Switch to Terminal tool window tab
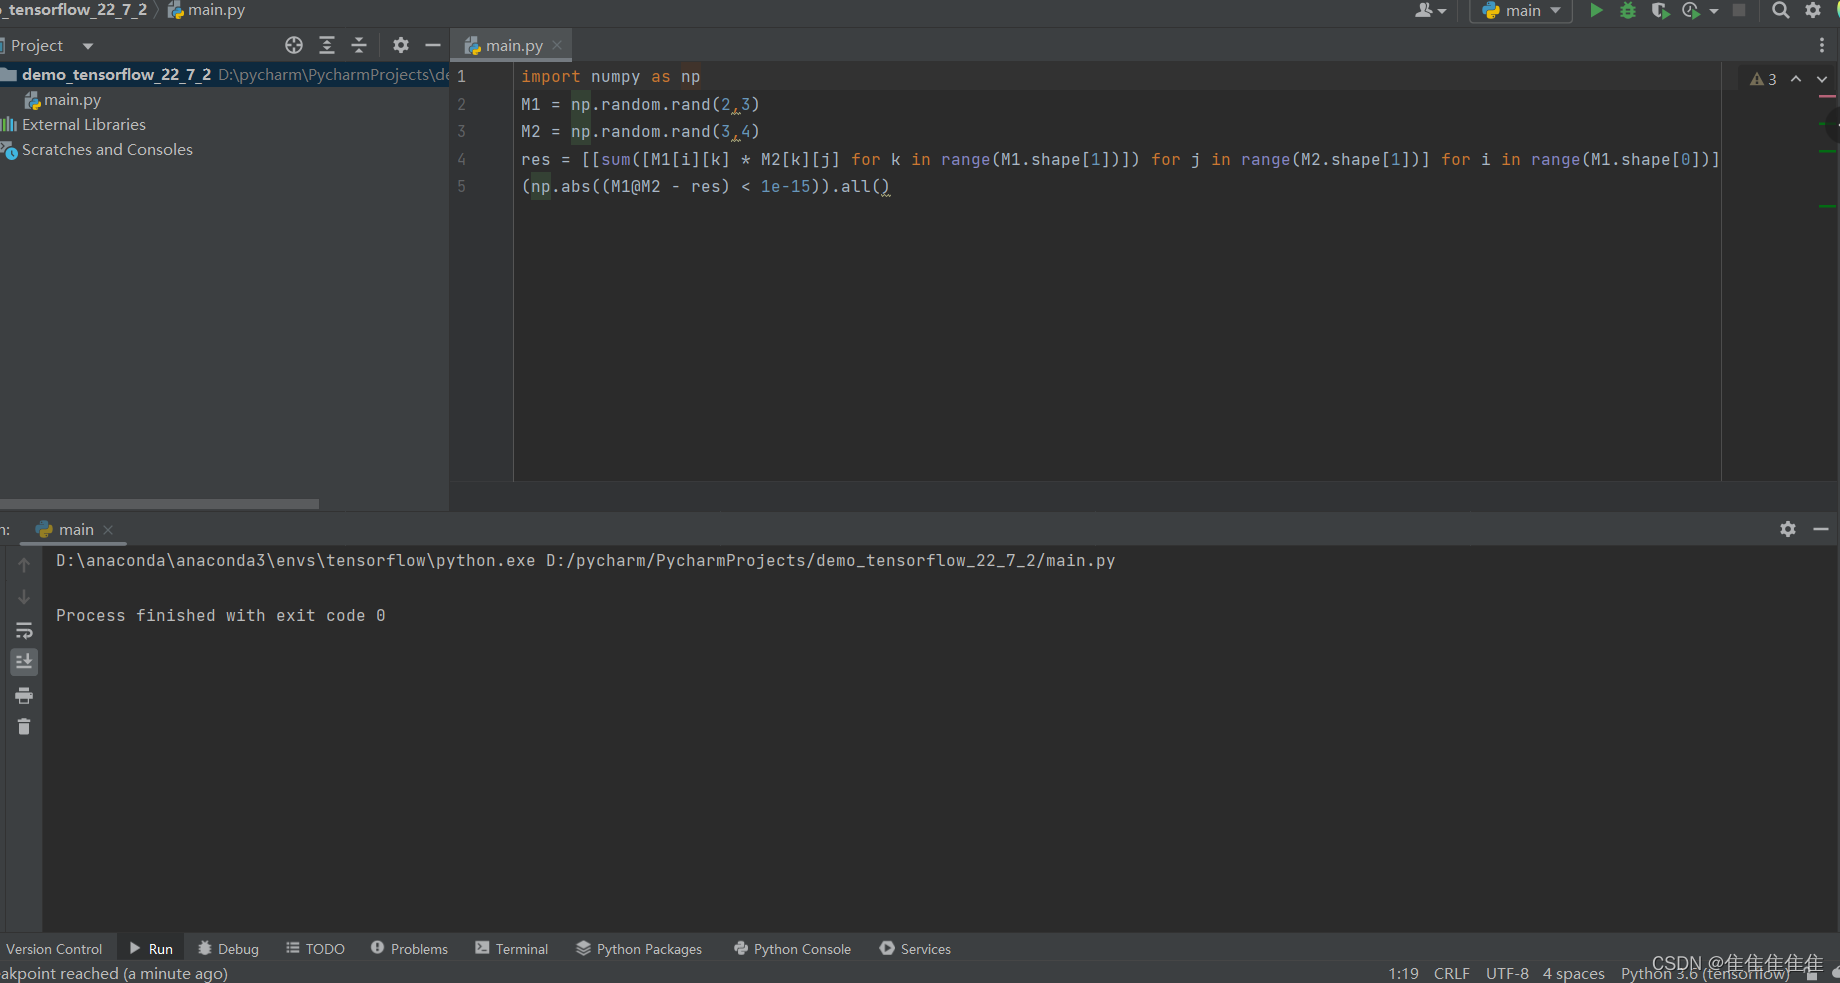This screenshot has width=1840, height=983. coord(512,949)
